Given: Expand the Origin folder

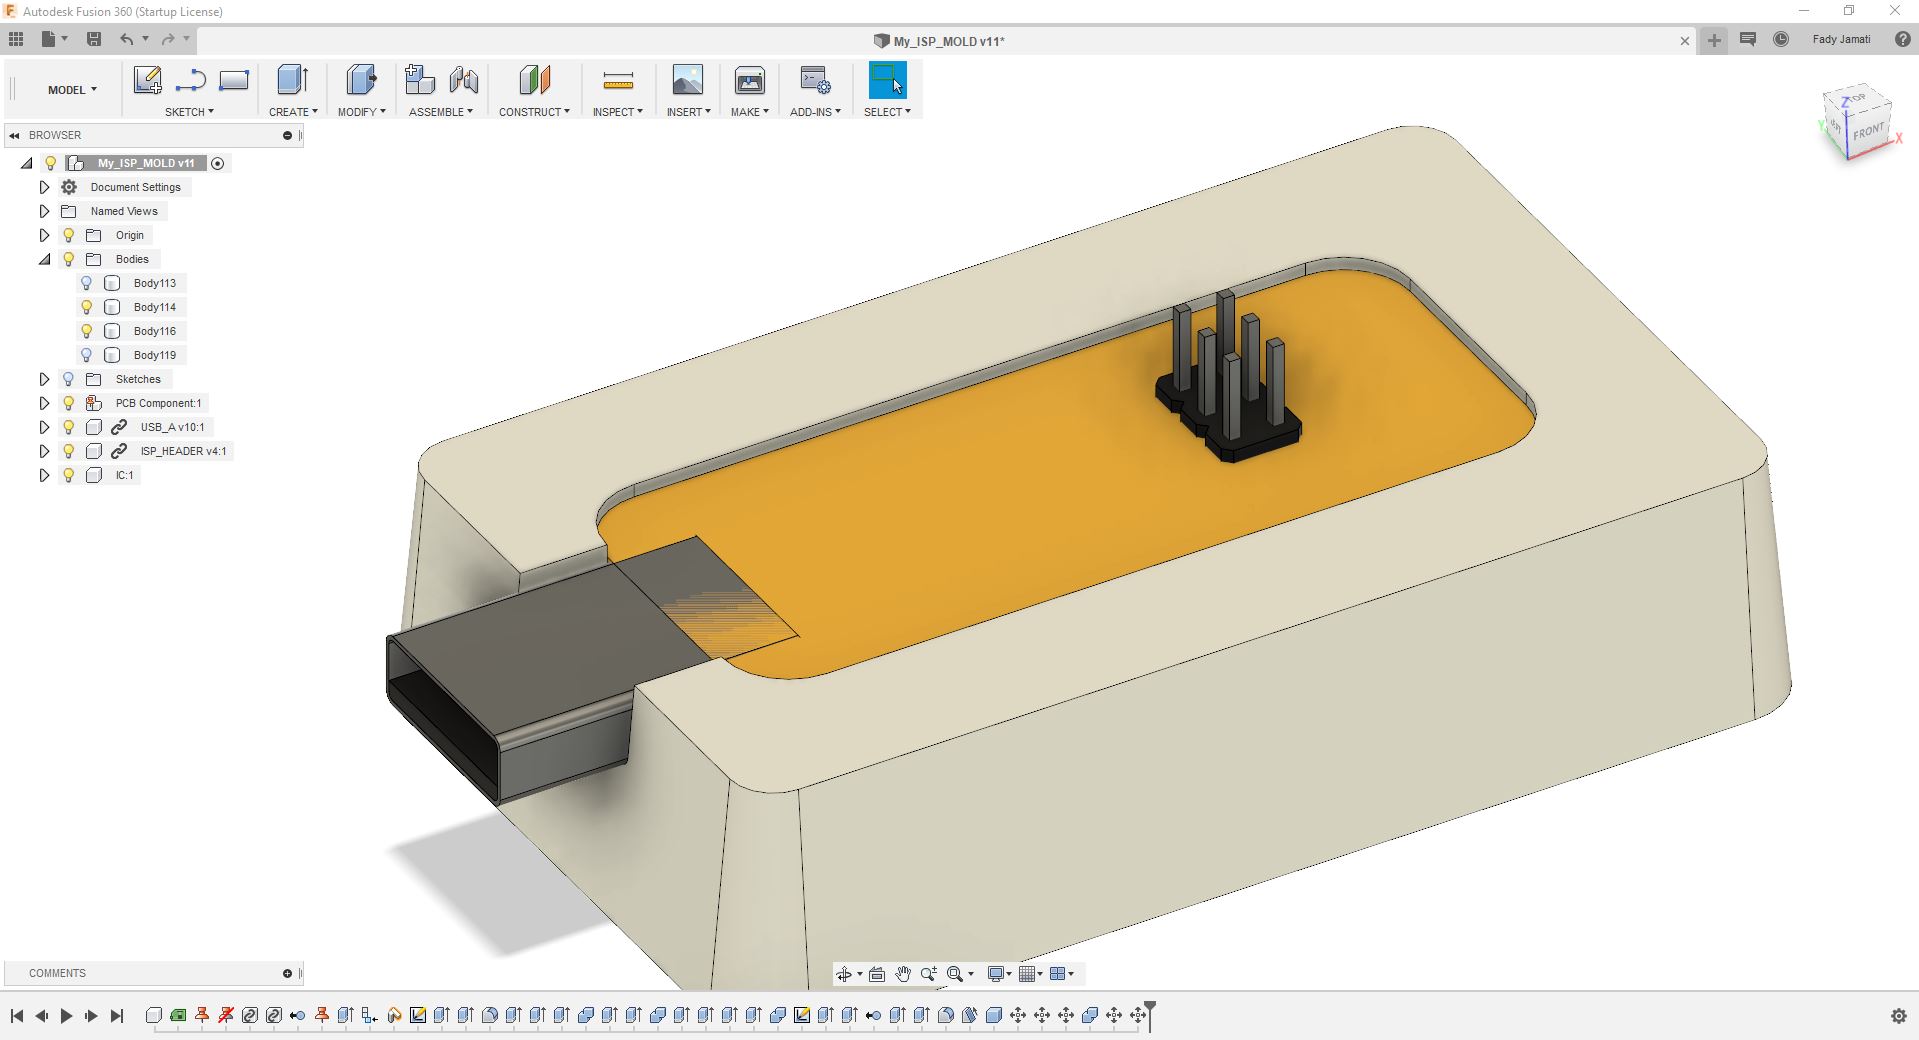Looking at the screenshot, I should [x=44, y=235].
